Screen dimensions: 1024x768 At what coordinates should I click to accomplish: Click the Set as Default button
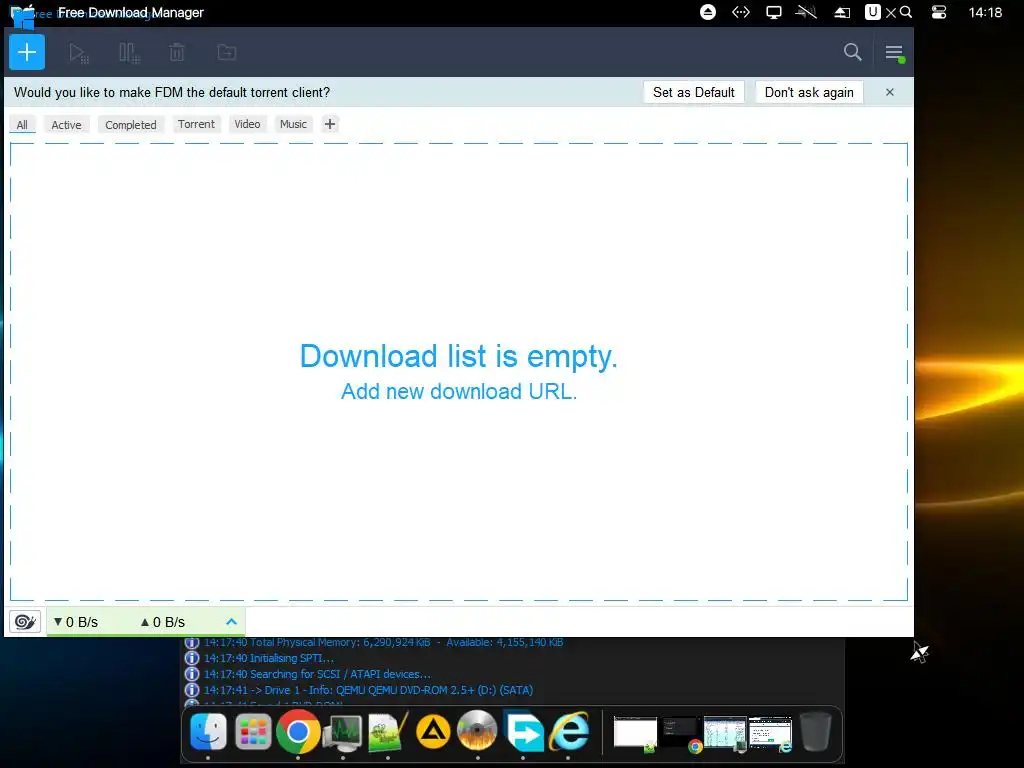tap(694, 92)
